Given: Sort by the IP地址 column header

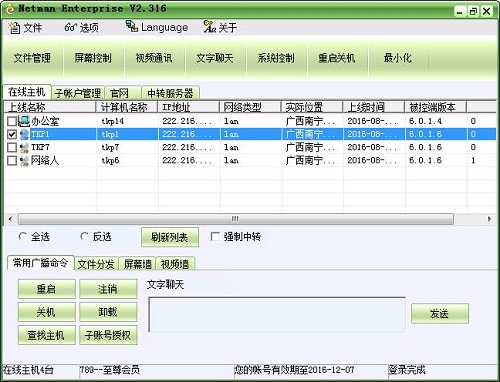Looking at the screenshot, I should (x=189, y=107).
